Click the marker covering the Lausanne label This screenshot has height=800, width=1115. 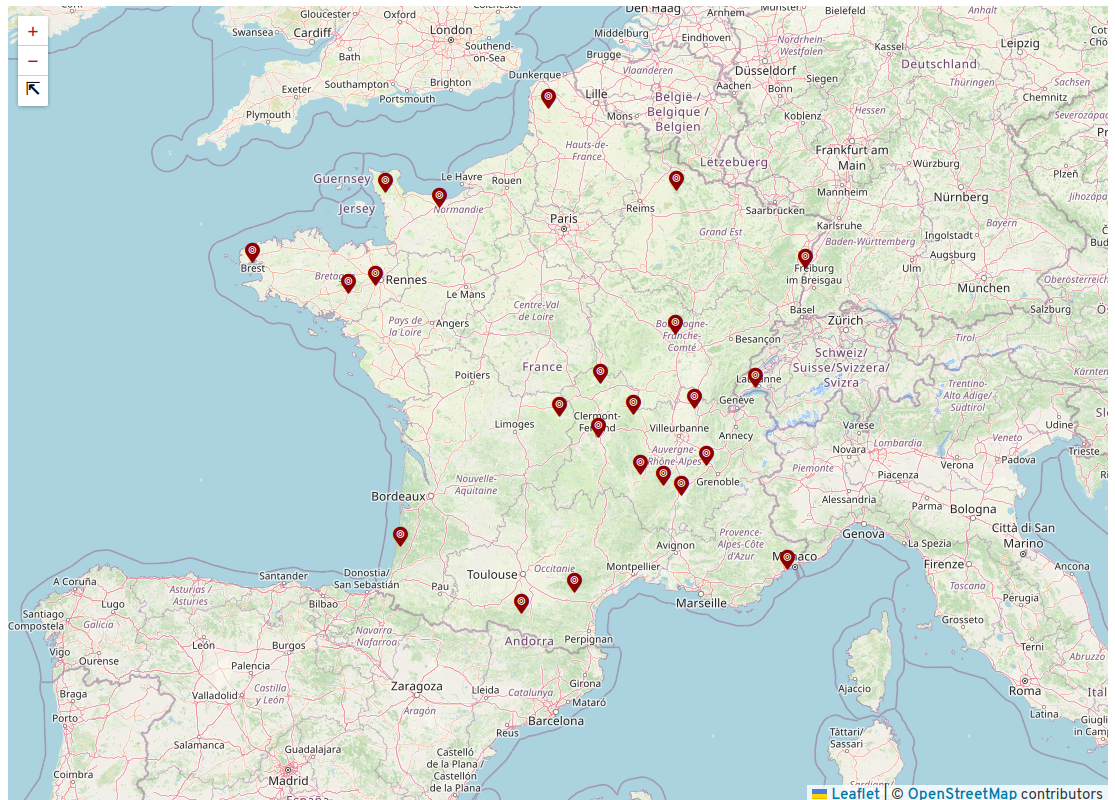[756, 377]
